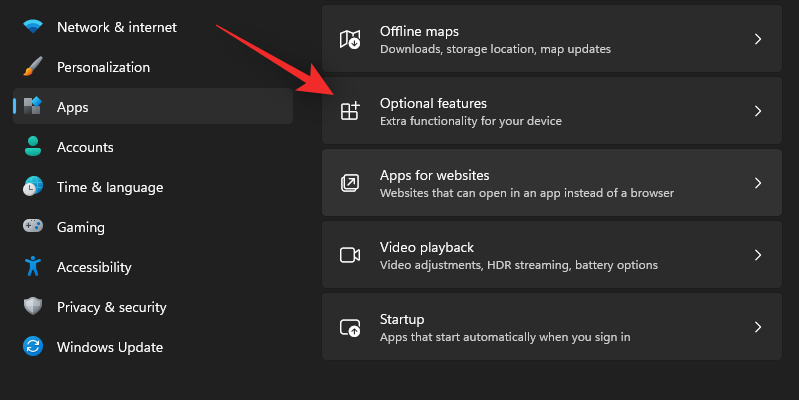Click the Optional features grid icon
Image resolution: width=799 pixels, height=400 pixels.
350,111
